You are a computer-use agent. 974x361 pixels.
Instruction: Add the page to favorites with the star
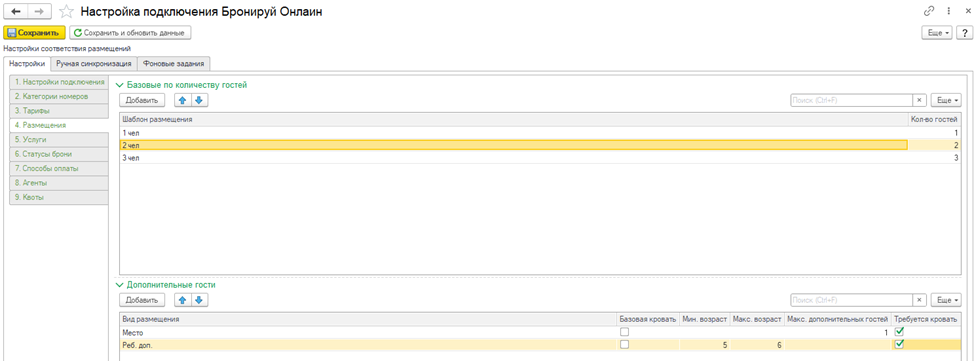click(66, 12)
